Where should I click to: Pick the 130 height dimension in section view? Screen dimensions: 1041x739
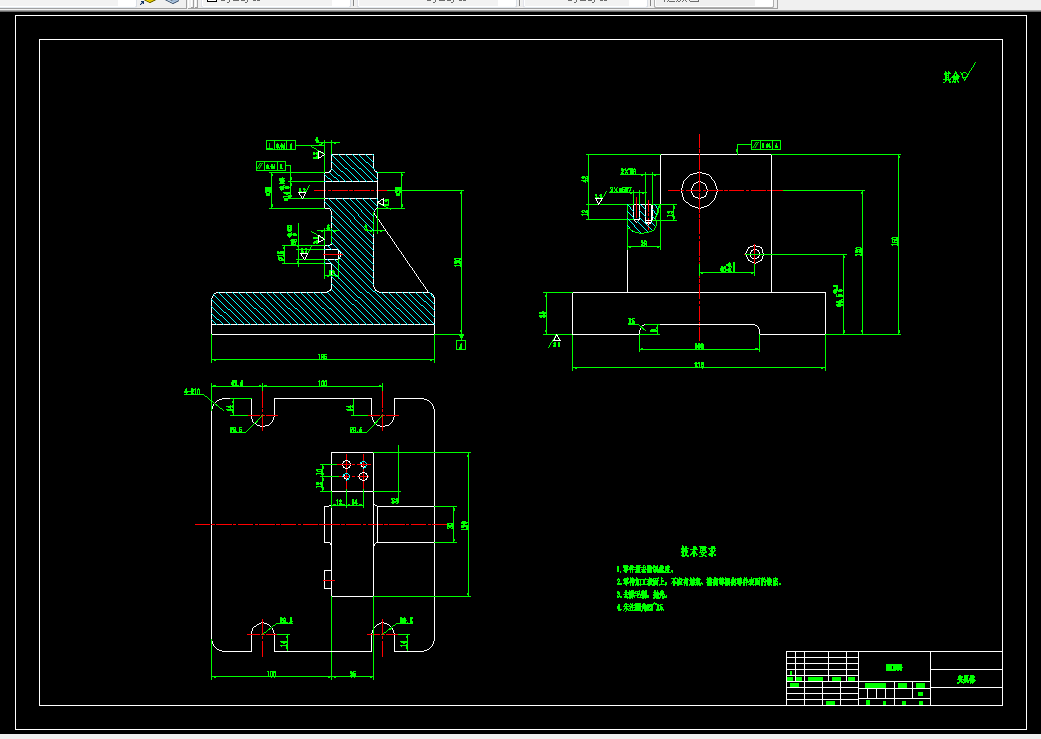coord(457,262)
